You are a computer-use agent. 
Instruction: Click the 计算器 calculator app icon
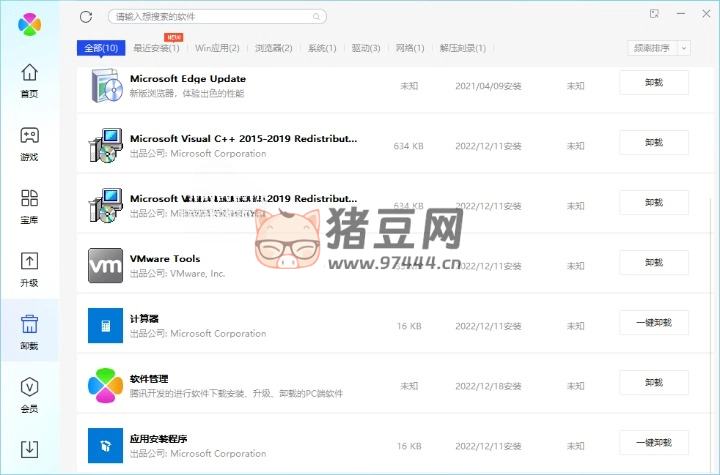click(x=106, y=326)
